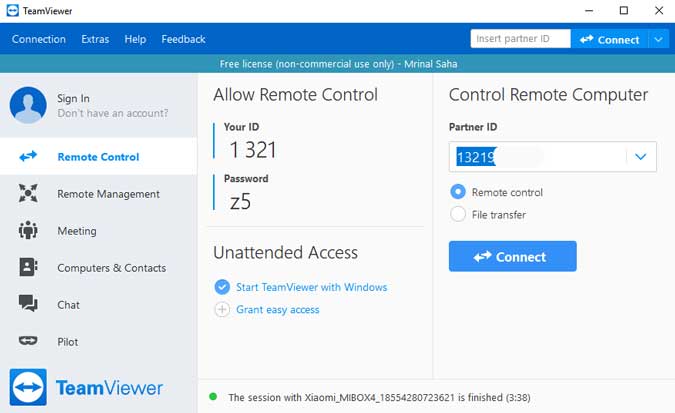Click the large blue Connect button
This screenshot has width=675, height=413.
512,256
